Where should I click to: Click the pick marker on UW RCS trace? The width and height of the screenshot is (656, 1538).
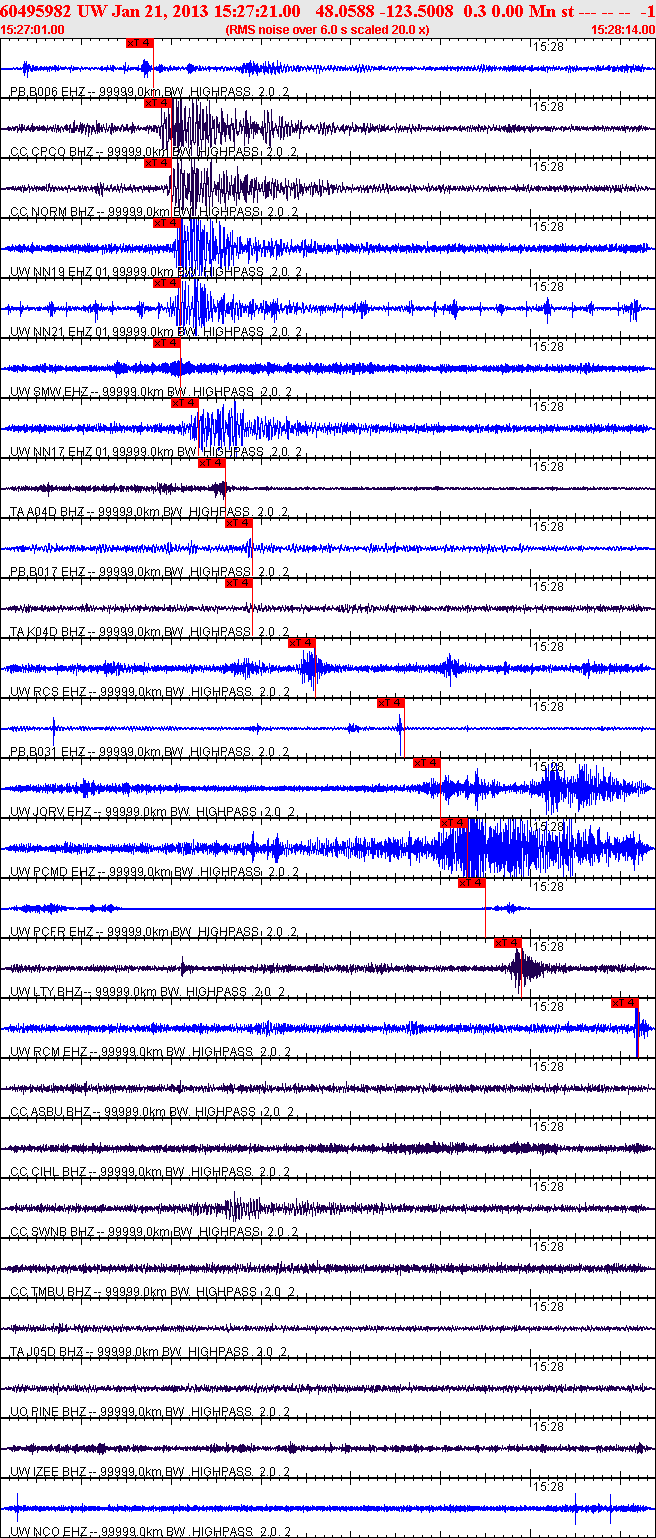[x=302, y=643]
